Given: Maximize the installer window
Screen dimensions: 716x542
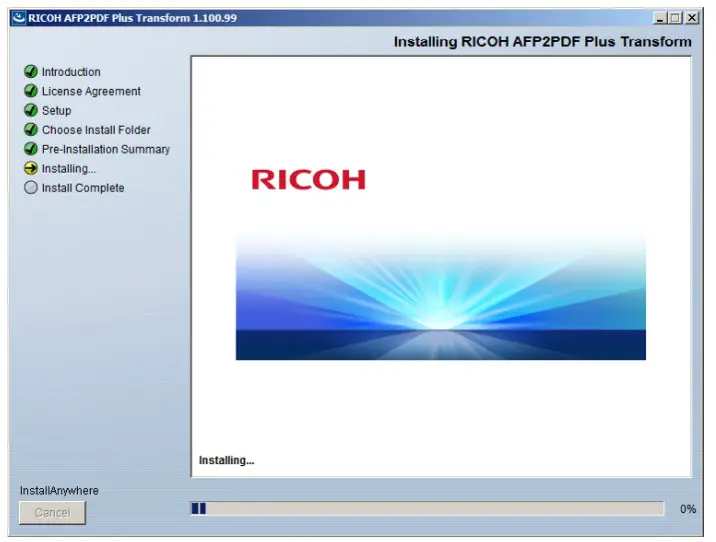Looking at the screenshot, I should 675,18.
